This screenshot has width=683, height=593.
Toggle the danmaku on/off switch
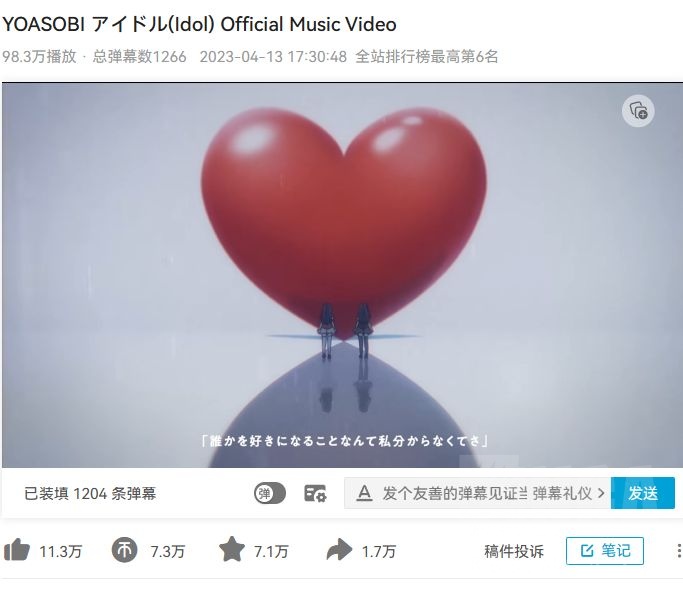coord(270,494)
